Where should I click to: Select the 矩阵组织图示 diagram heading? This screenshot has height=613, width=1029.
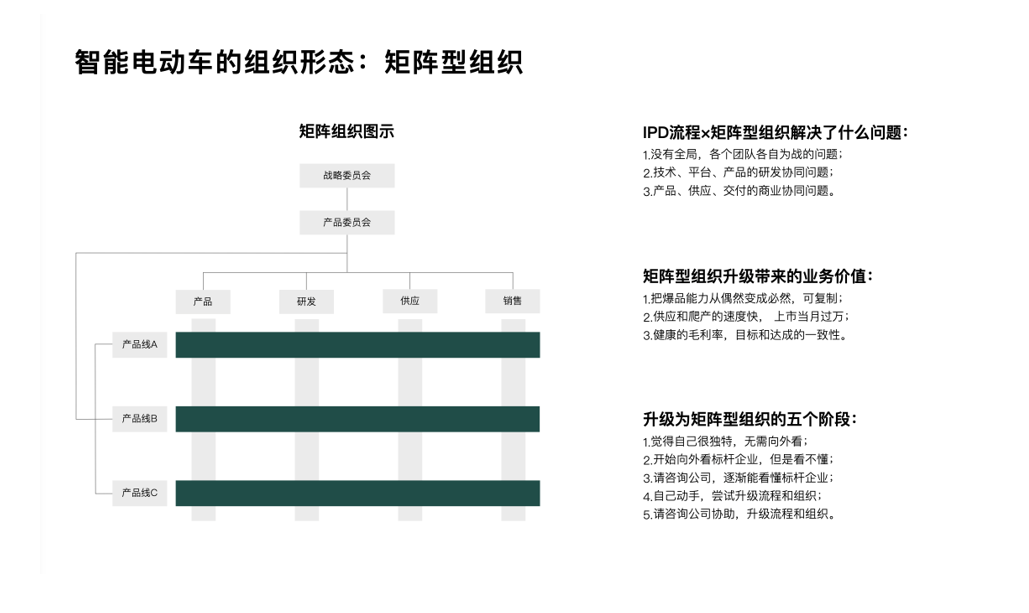click(346, 131)
